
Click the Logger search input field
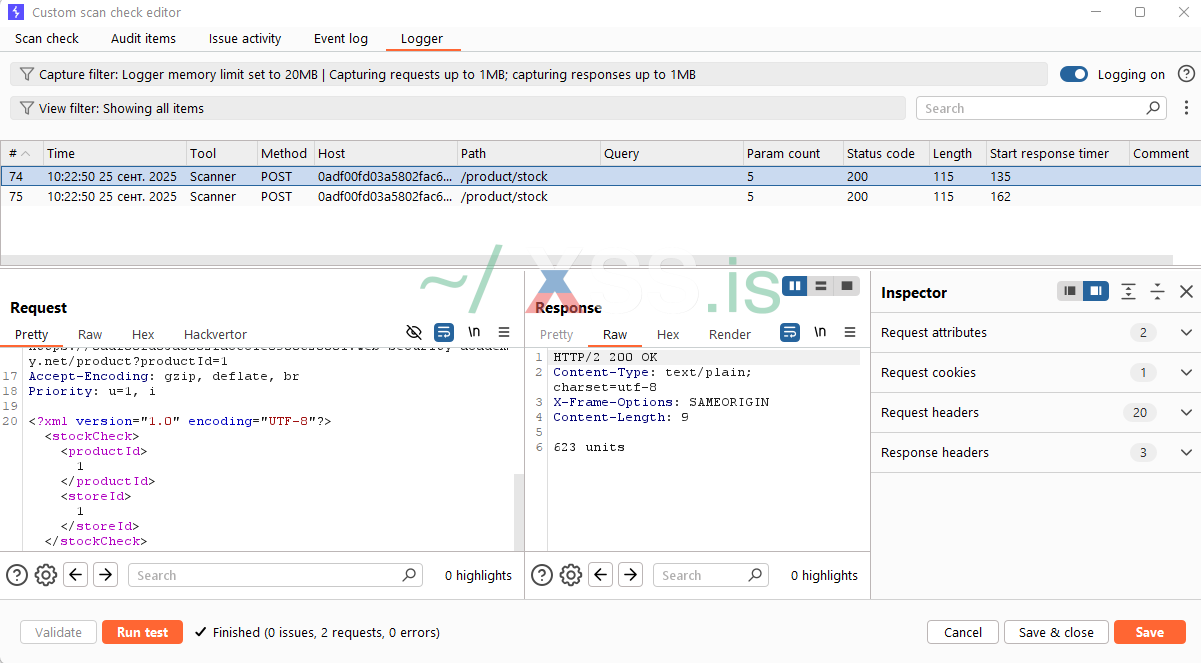coord(1030,108)
